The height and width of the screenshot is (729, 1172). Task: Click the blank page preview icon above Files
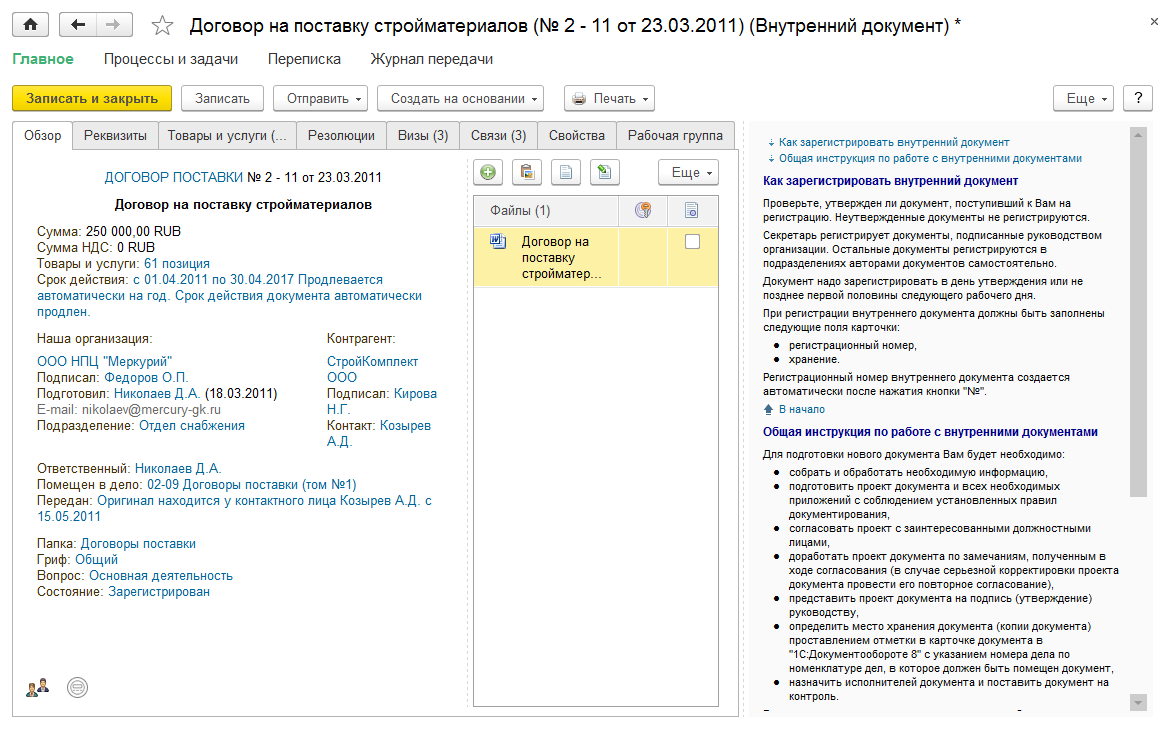pyautogui.click(x=565, y=172)
